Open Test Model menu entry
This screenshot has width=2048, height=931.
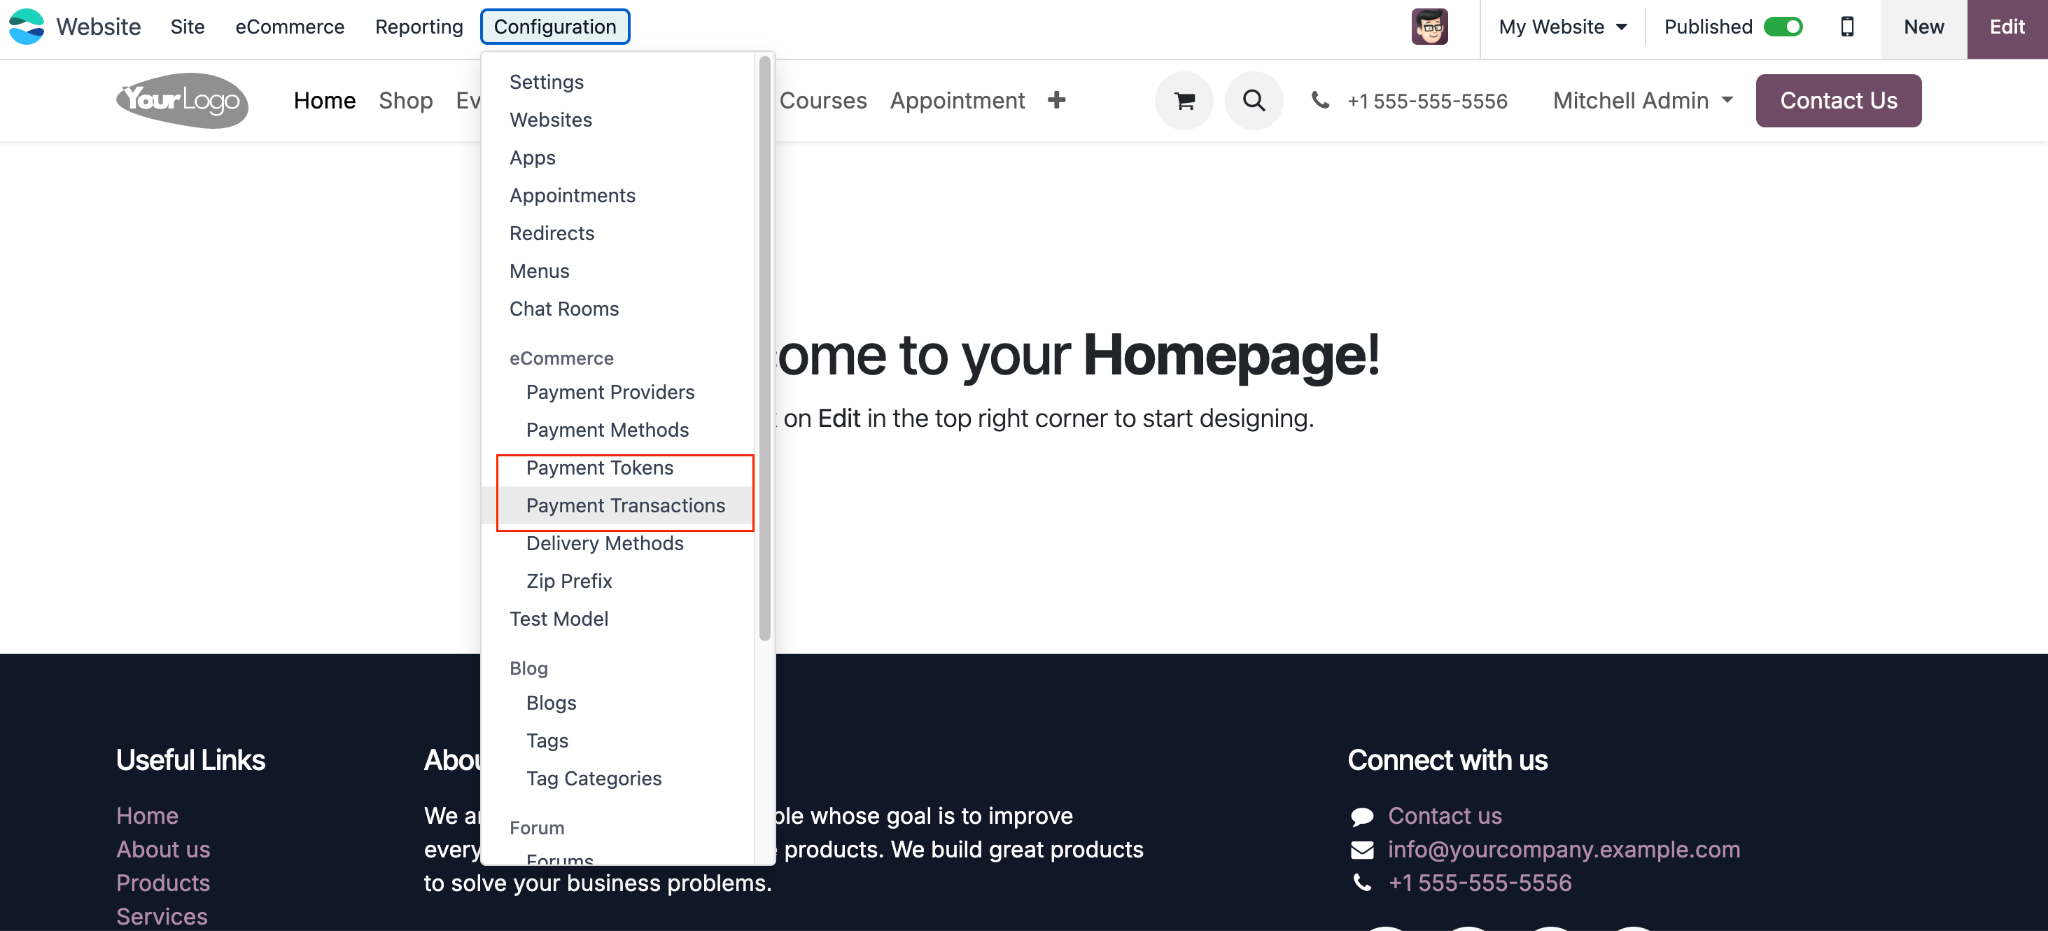click(559, 620)
